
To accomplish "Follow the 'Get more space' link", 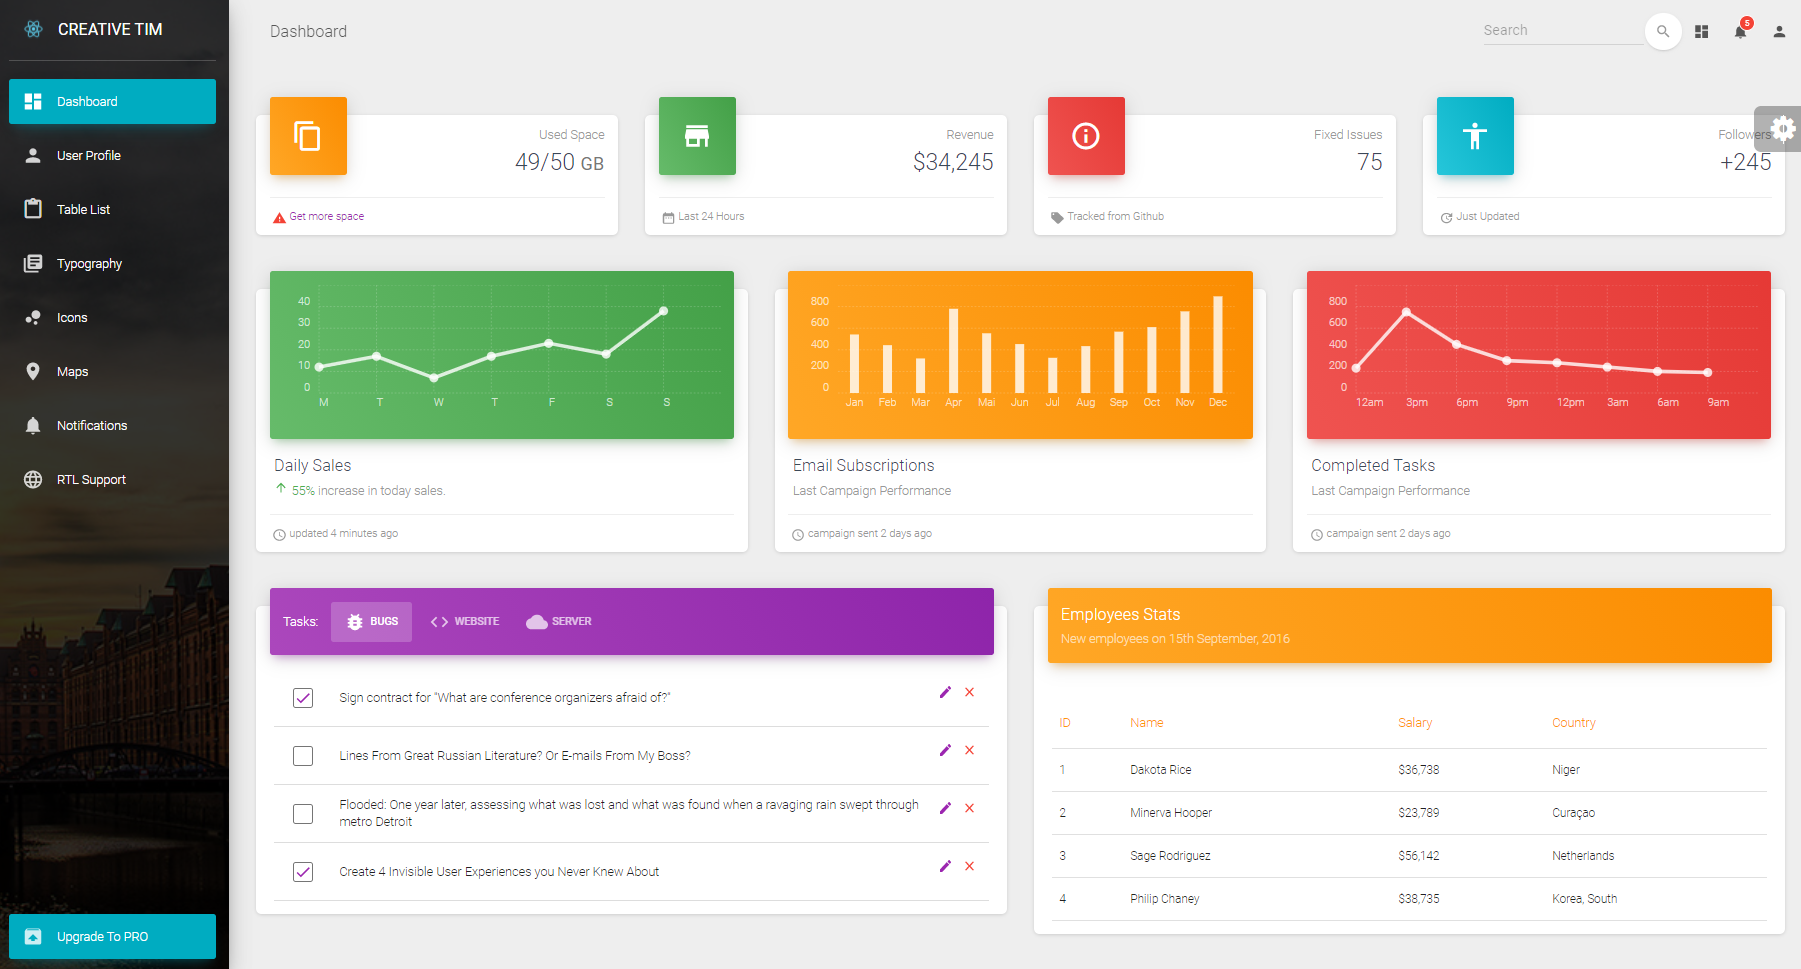I will pos(327,216).
